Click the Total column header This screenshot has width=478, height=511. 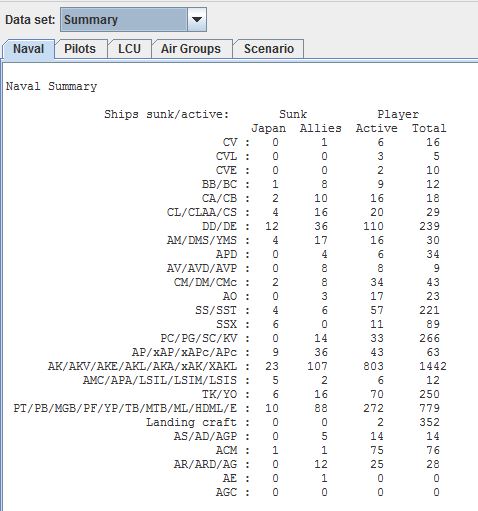(x=429, y=128)
